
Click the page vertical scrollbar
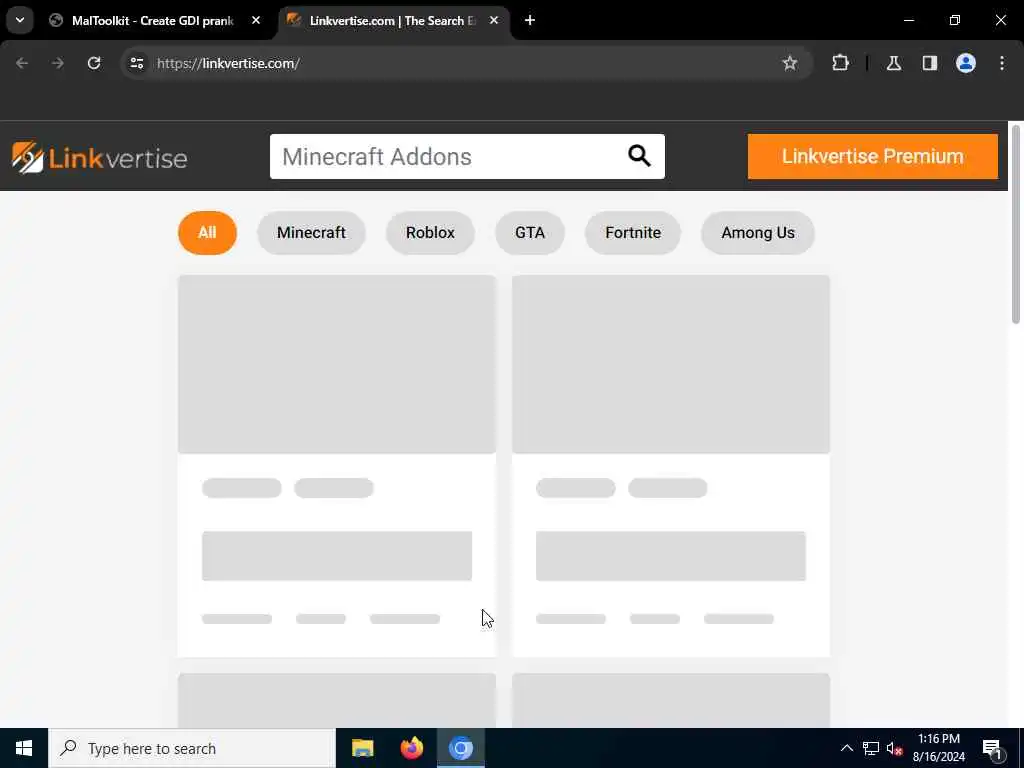[1016, 224]
